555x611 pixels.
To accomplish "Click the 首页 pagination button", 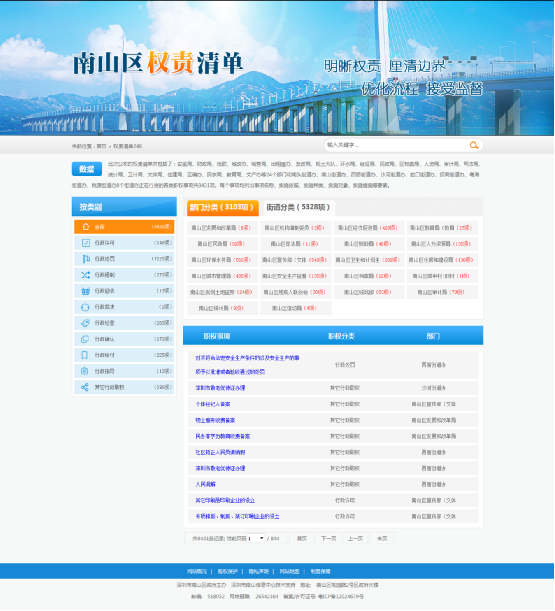I will click(302, 538).
